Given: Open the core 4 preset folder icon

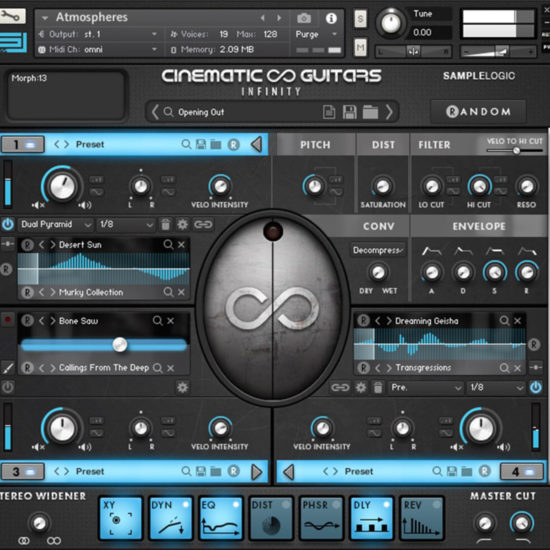Looking at the screenshot, I should click(467, 471).
